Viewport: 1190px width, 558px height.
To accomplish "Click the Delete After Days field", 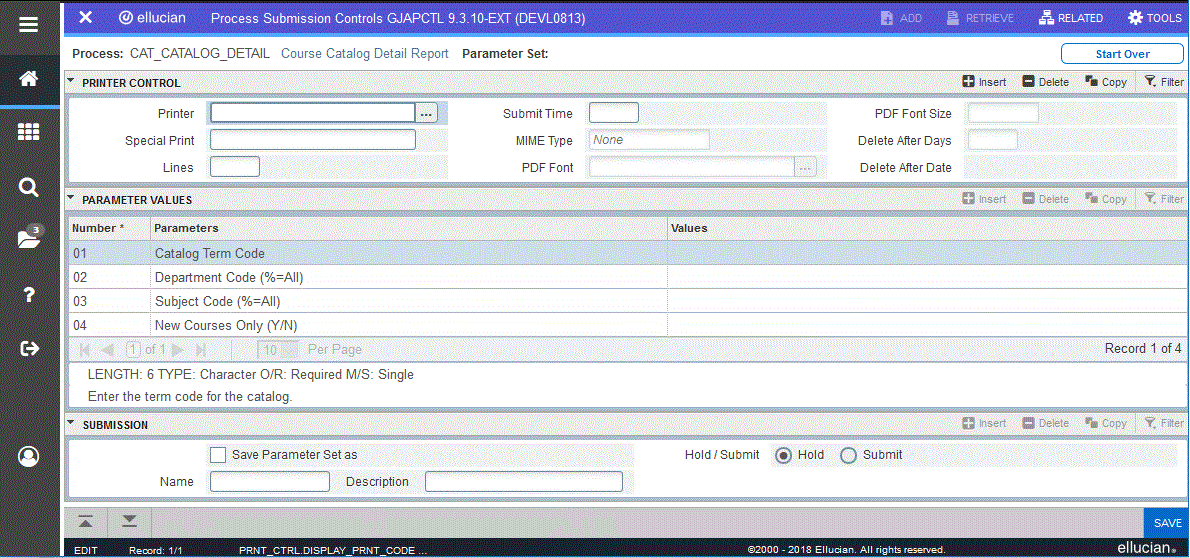I will tap(992, 140).
